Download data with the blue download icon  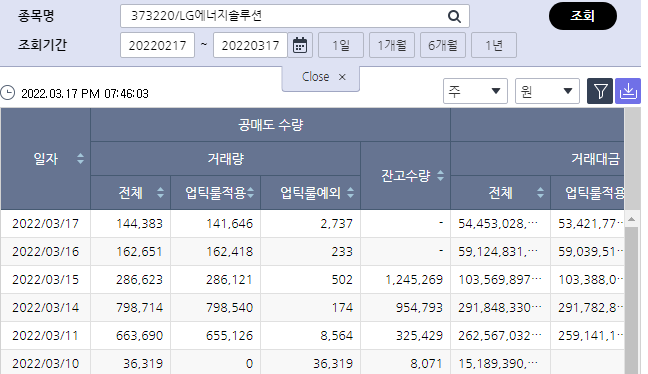click(x=628, y=91)
